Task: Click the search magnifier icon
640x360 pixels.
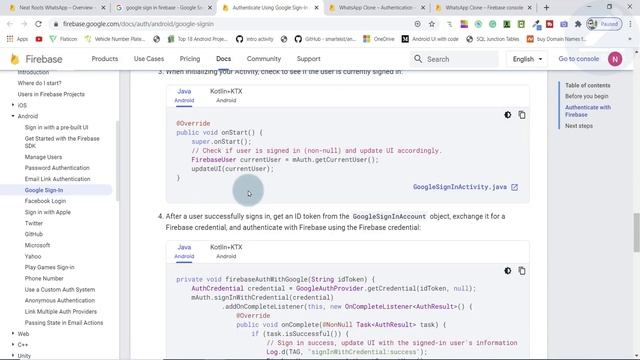Action: coord(418,59)
